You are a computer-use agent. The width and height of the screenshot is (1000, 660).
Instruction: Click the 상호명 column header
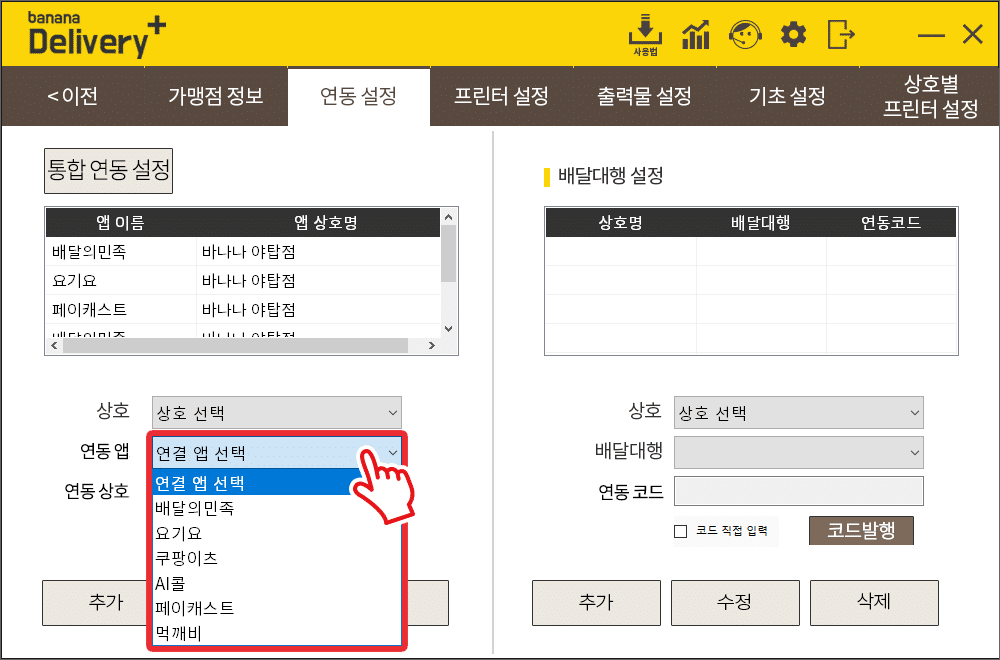pyautogui.click(x=621, y=223)
